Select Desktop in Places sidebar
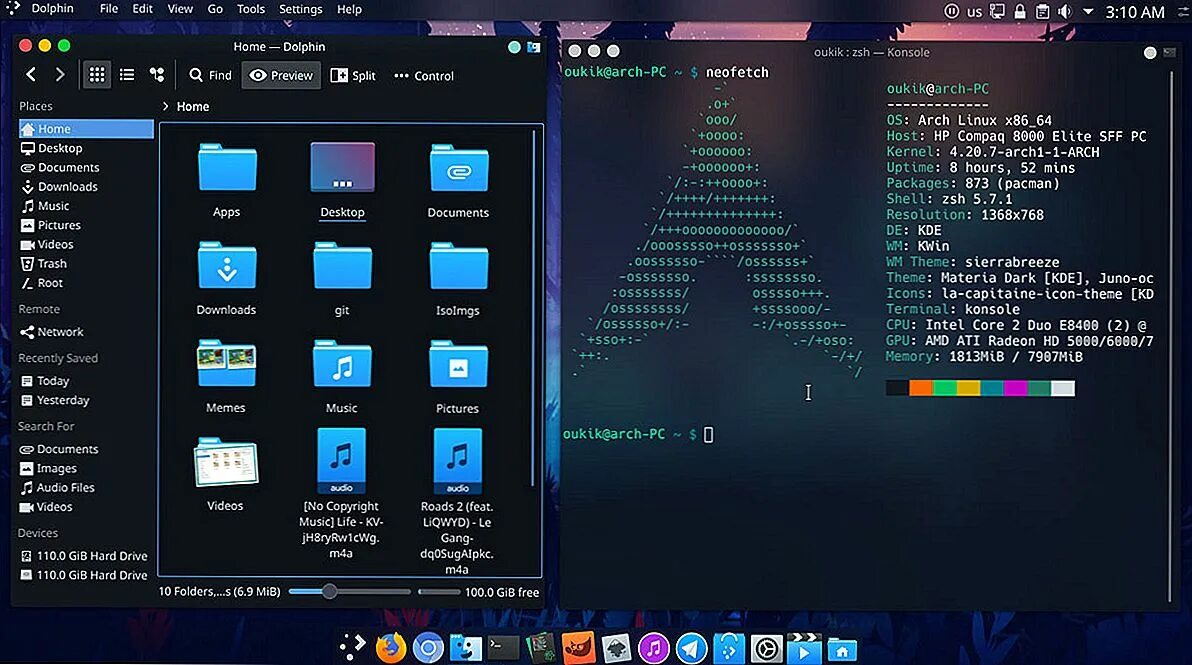Image resolution: width=1192 pixels, height=665 pixels. click(86, 148)
